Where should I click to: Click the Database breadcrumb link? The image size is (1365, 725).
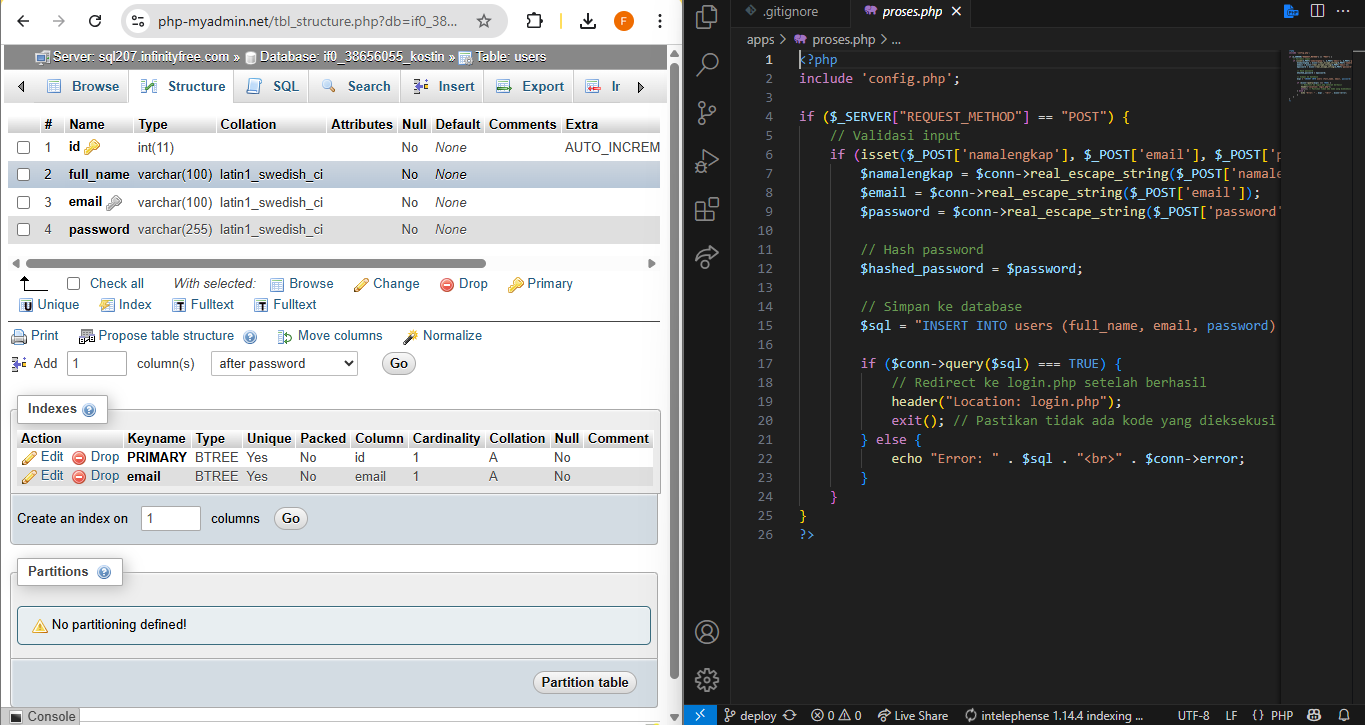click(344, 57)
